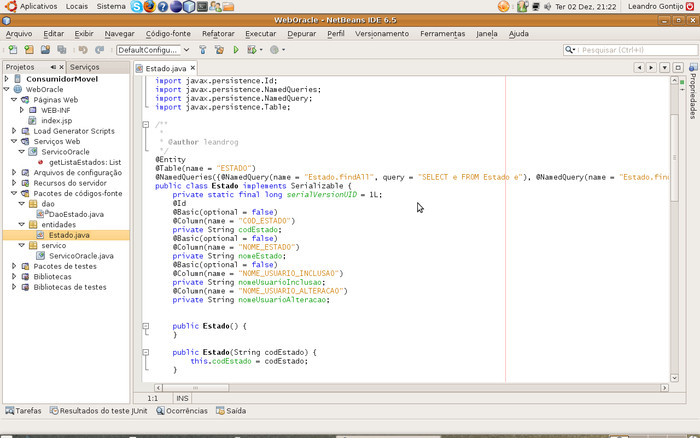Expand the Bibliotecas tree node
700x438 pixels.
tap(14, 276)
